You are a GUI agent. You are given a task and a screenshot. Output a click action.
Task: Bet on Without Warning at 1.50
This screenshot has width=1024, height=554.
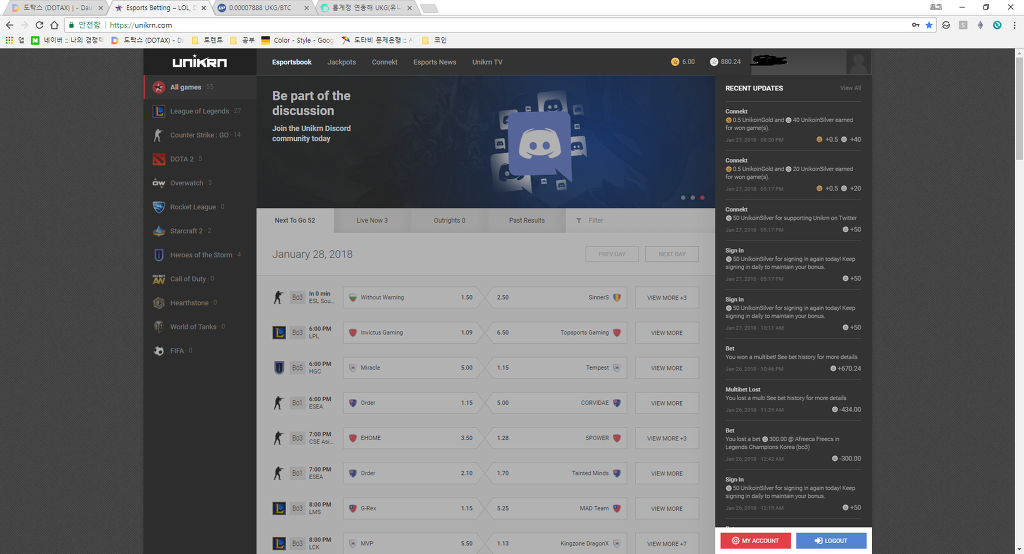coord(411,297)
